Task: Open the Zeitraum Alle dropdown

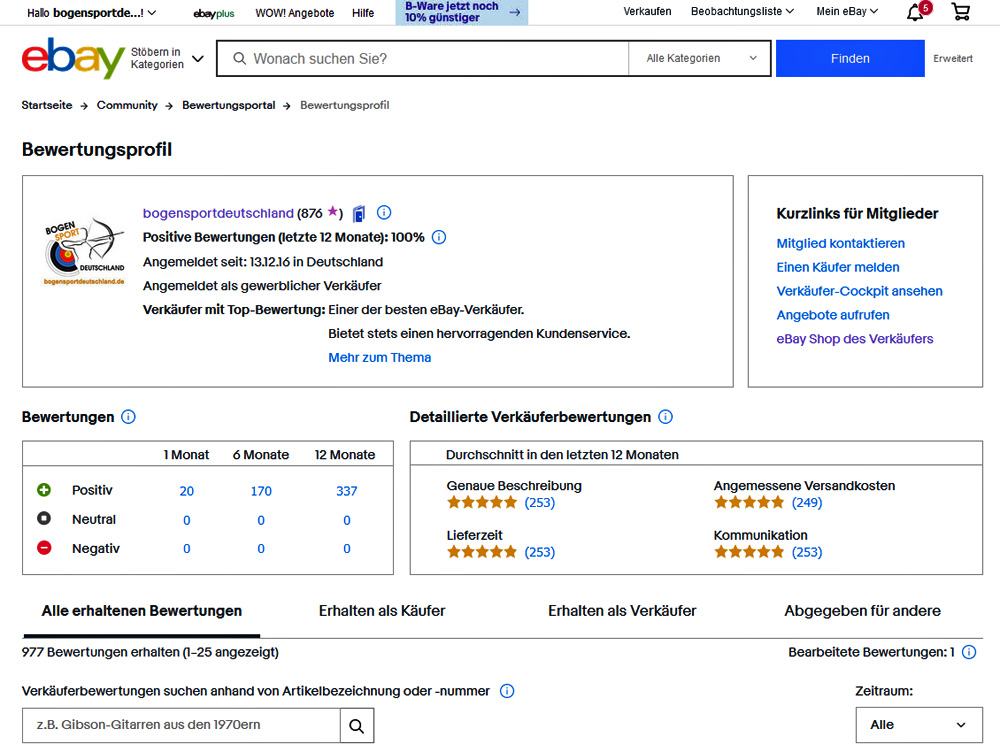Action: [919, 725]
